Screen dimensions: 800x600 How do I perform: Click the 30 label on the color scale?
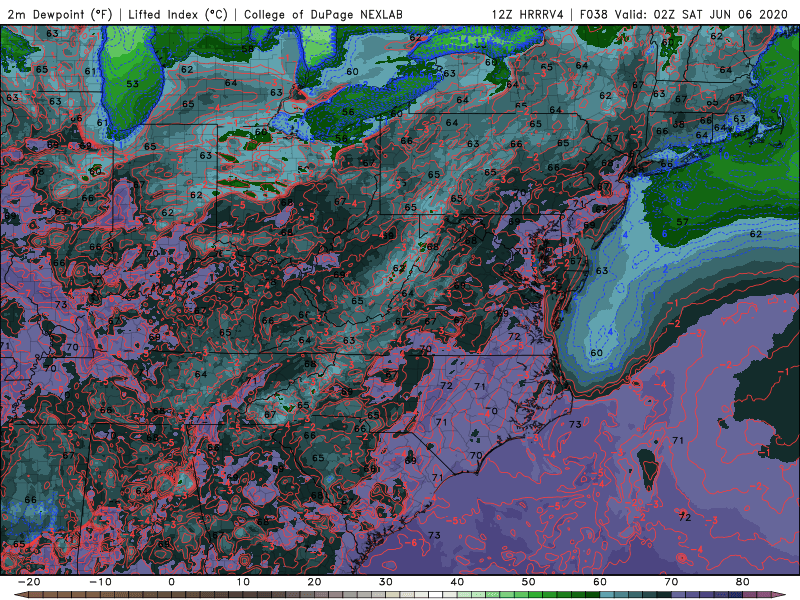(x=386, y=582)
